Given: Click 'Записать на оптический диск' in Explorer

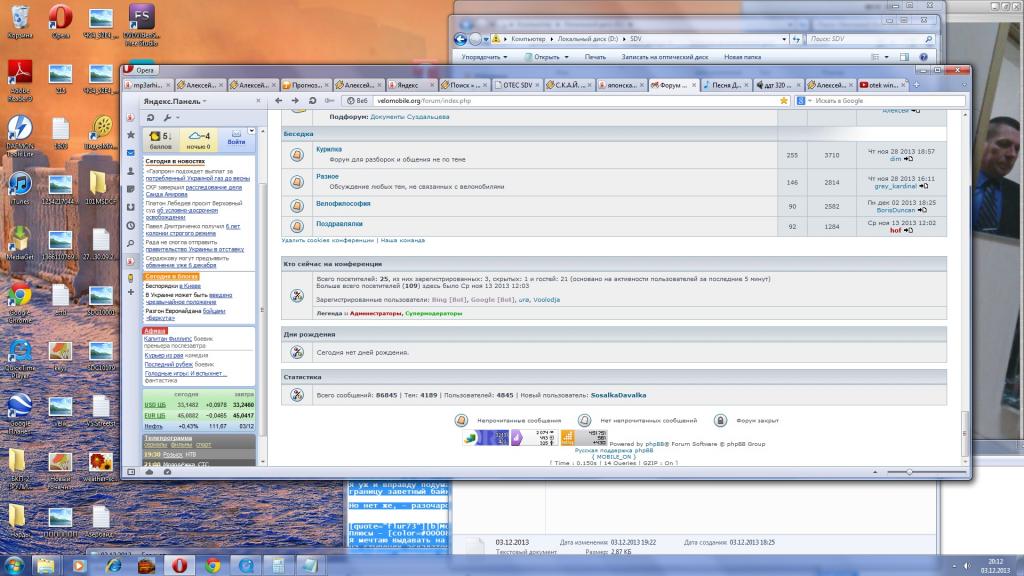Looking at the screenshot, I should click(x=664, y=57).
